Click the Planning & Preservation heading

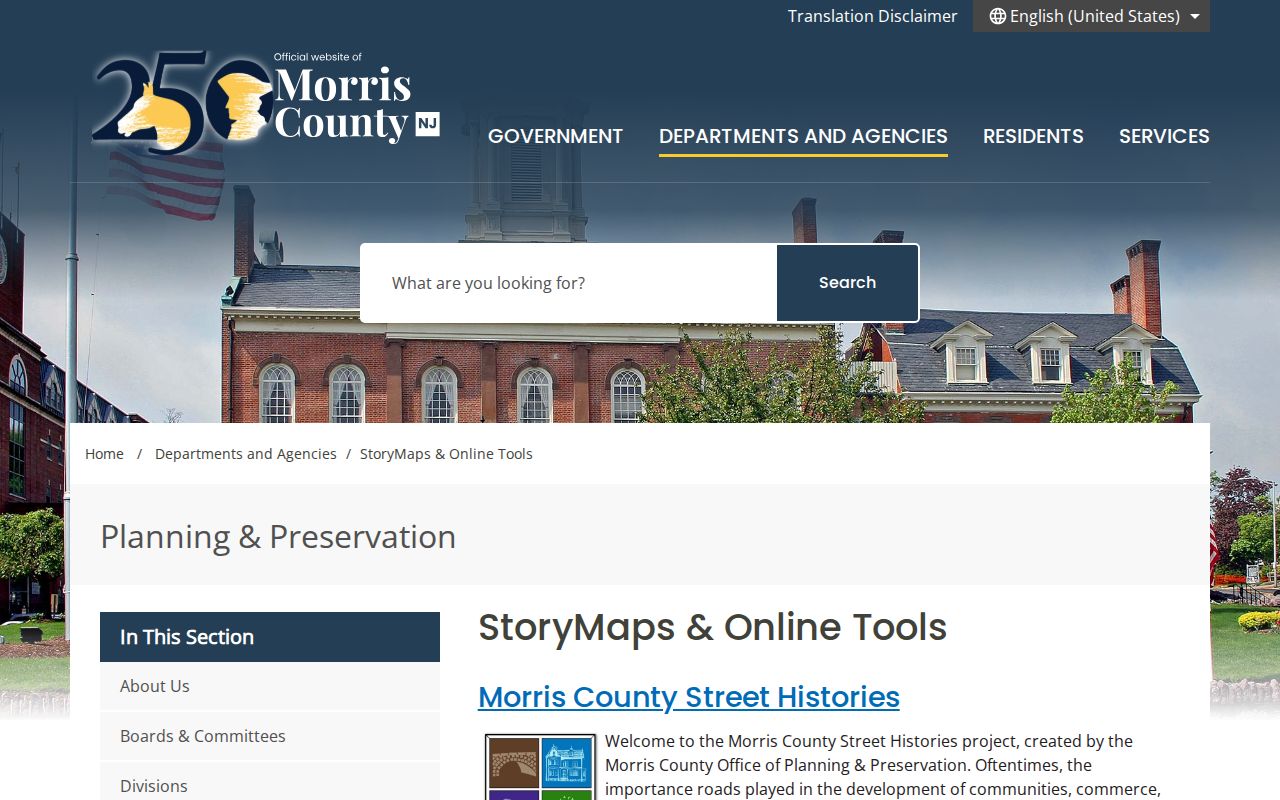point(278,537)
